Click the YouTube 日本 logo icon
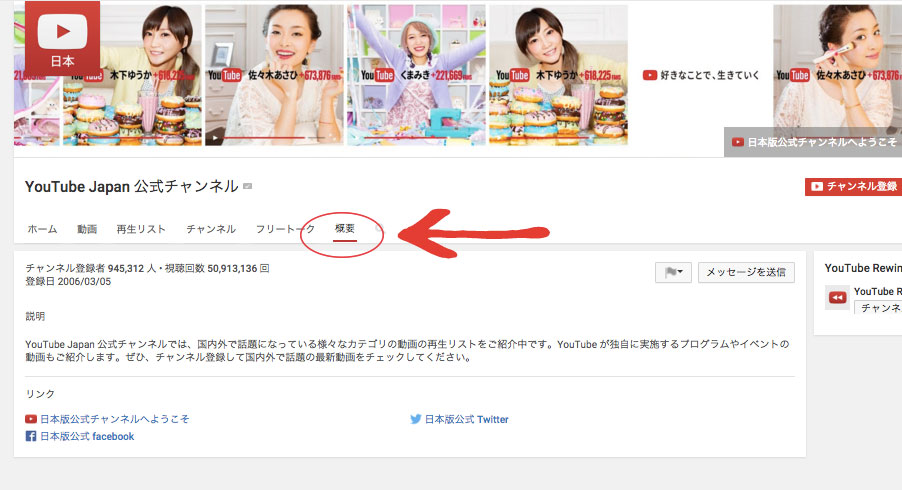This screenshot has height=490, width=902. click(x=62, y=38)
